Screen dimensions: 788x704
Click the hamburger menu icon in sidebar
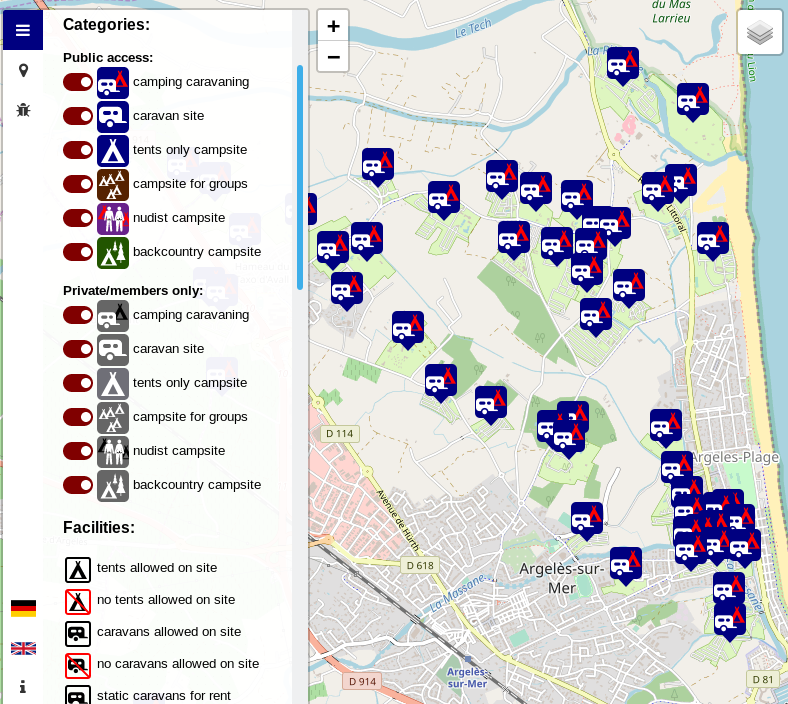pyautogui.click(x=22, y=30)
